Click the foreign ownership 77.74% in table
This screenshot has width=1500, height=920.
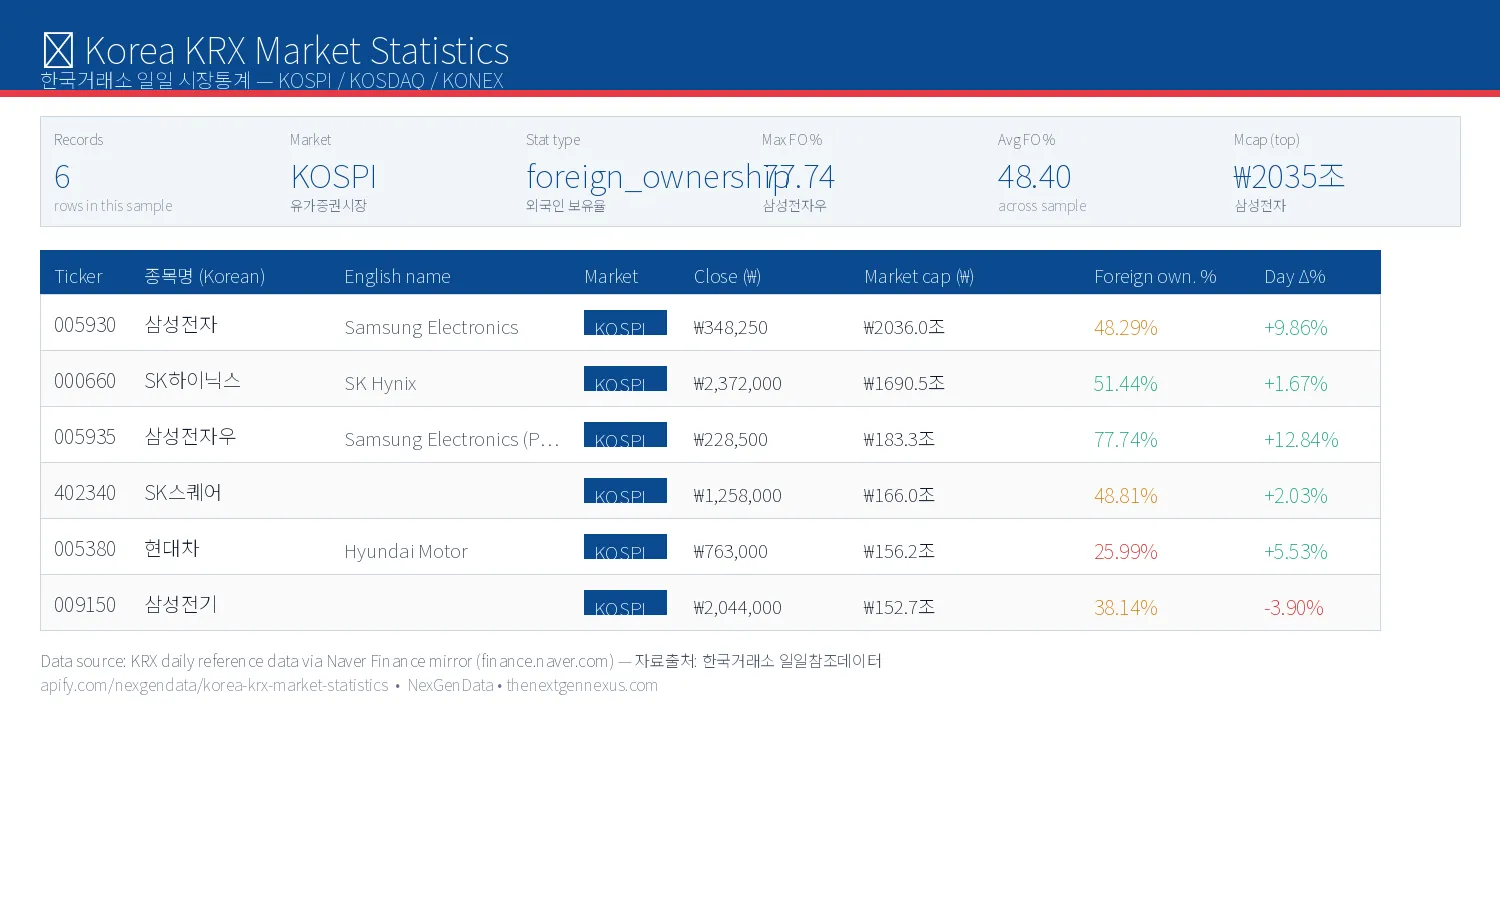pyautogui.click(x=1126, y=440)
